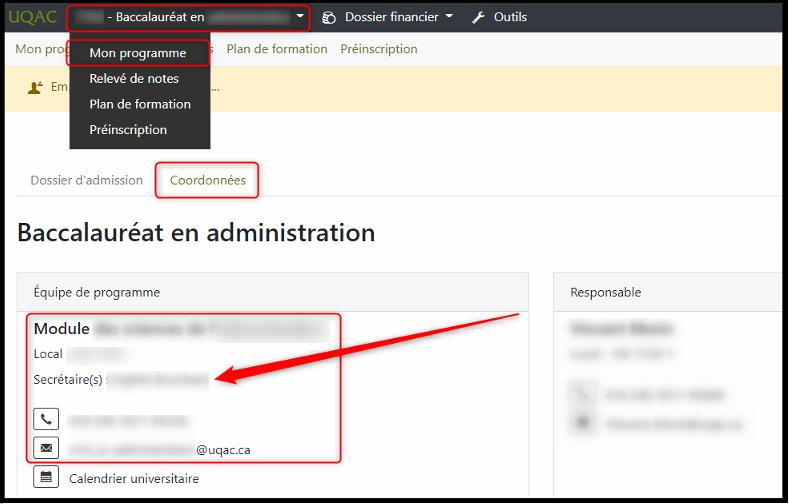Open Préinscription in the top navigation bar

(x=379, y=49)
